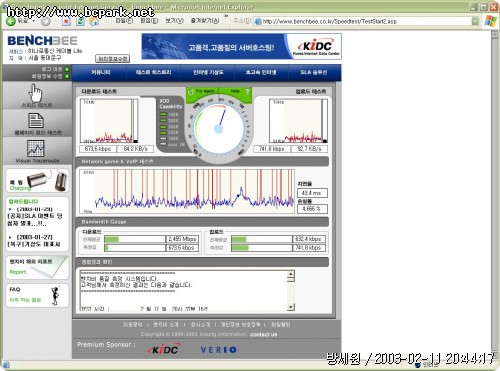The height and width of the screenshot is (371, 500).
Task: Click the VERIO sponsor logo
Action: click(219, 350)
